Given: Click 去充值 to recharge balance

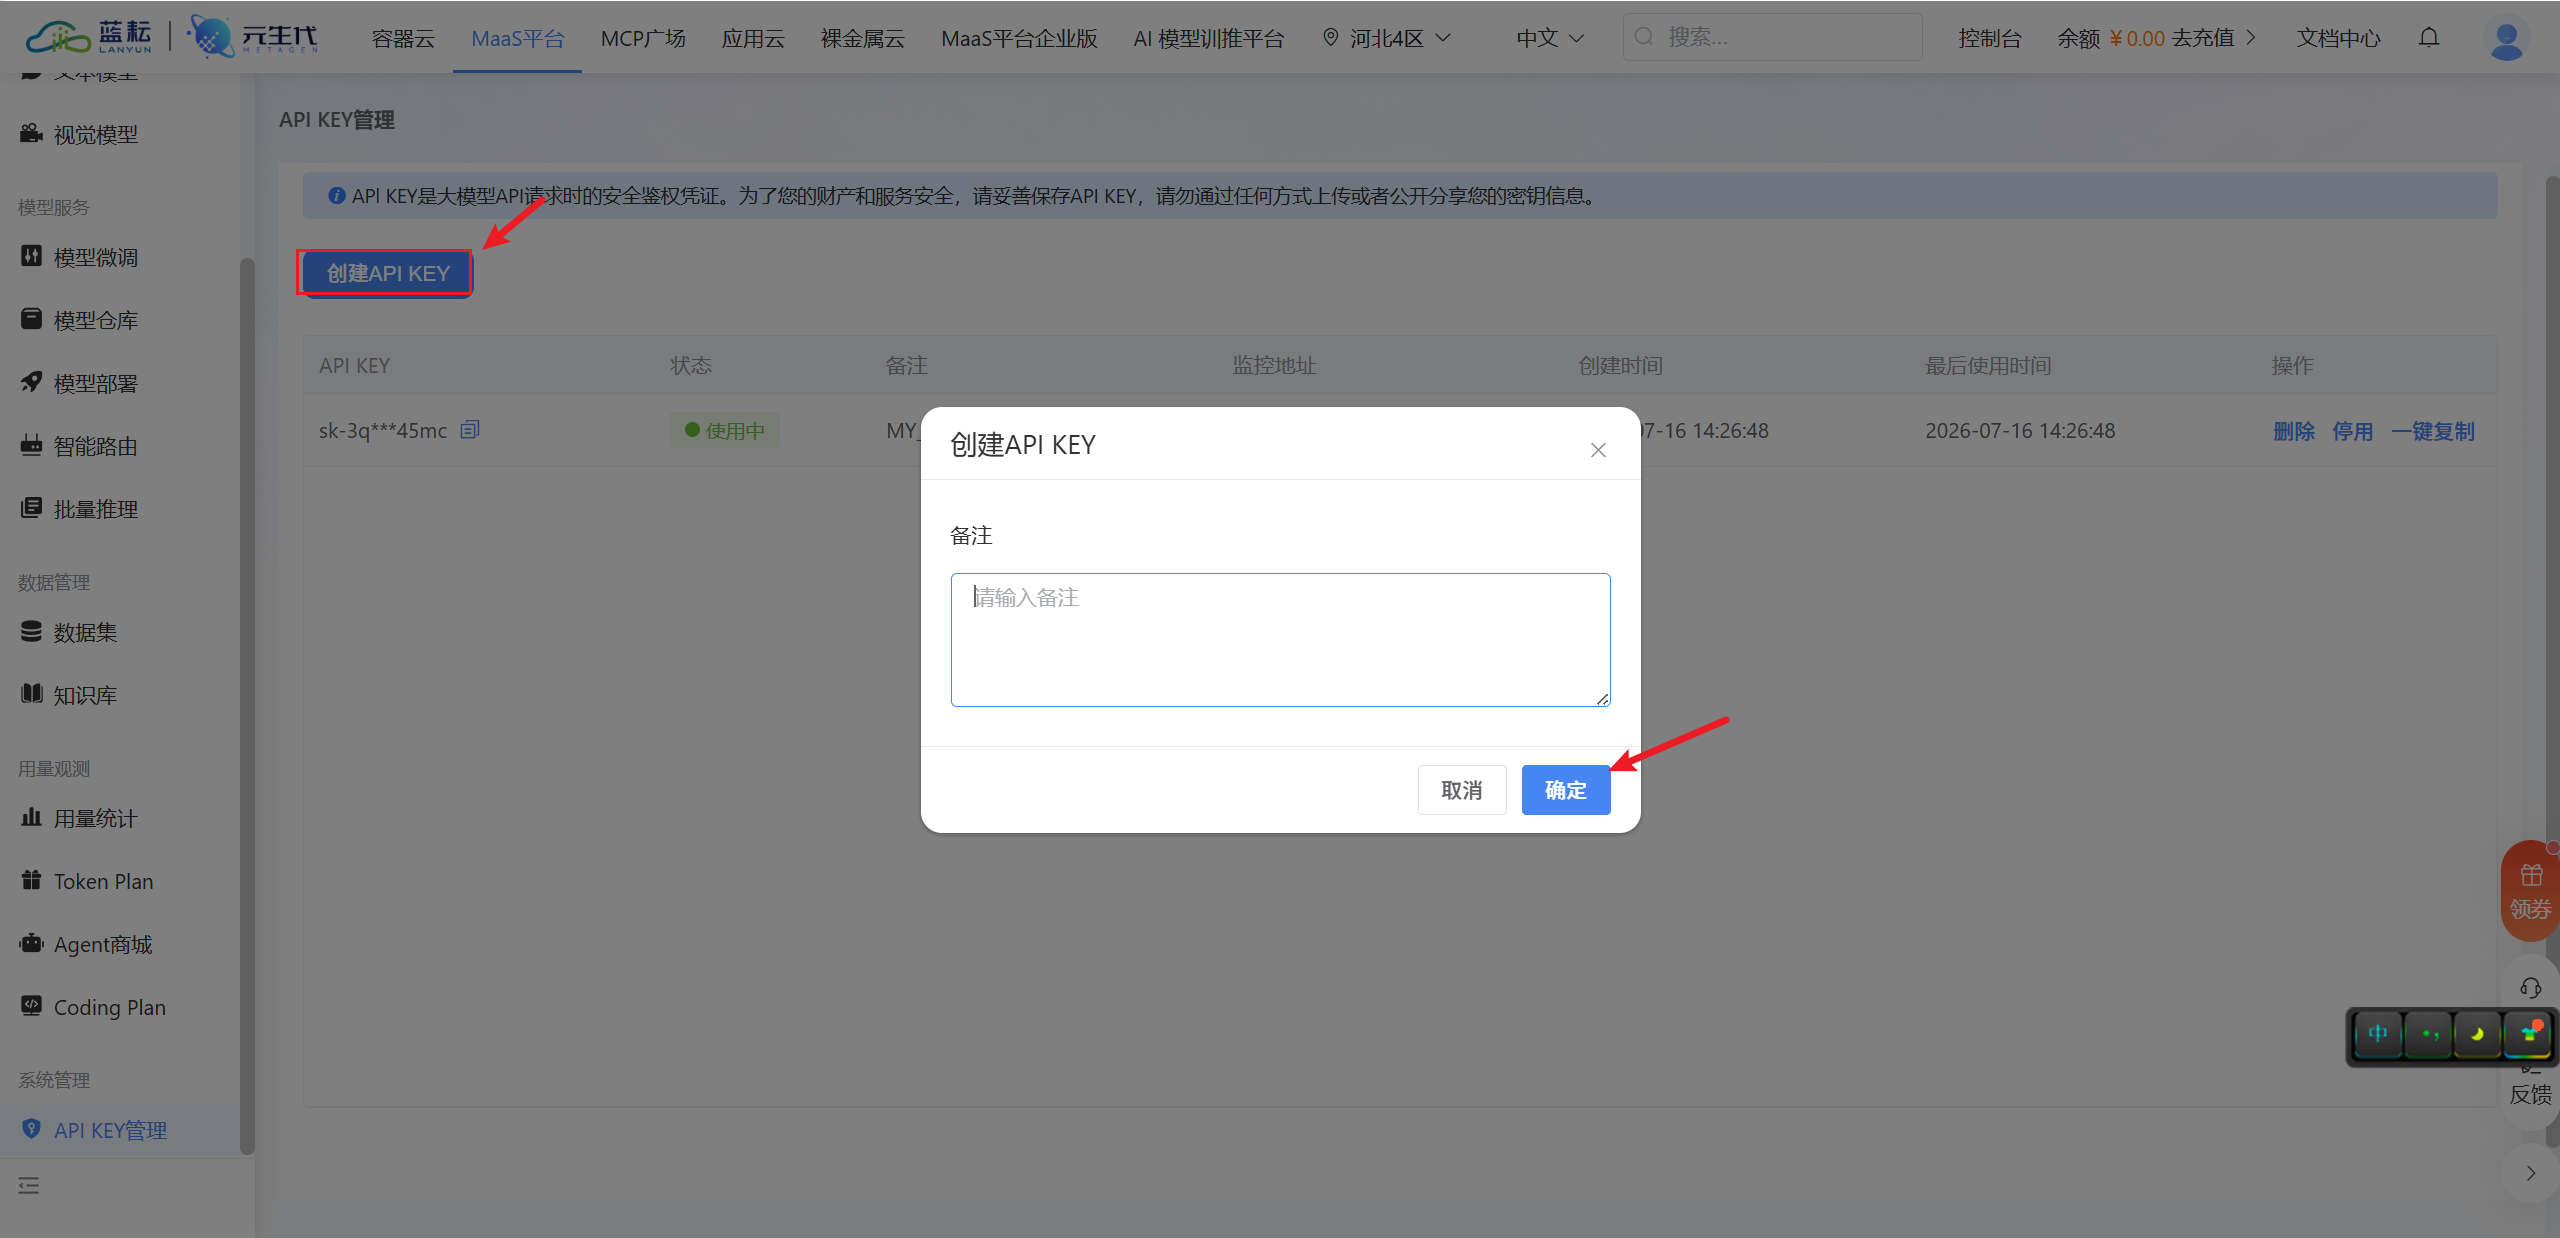Looking at the screenshot, I should pos(2213,38).
